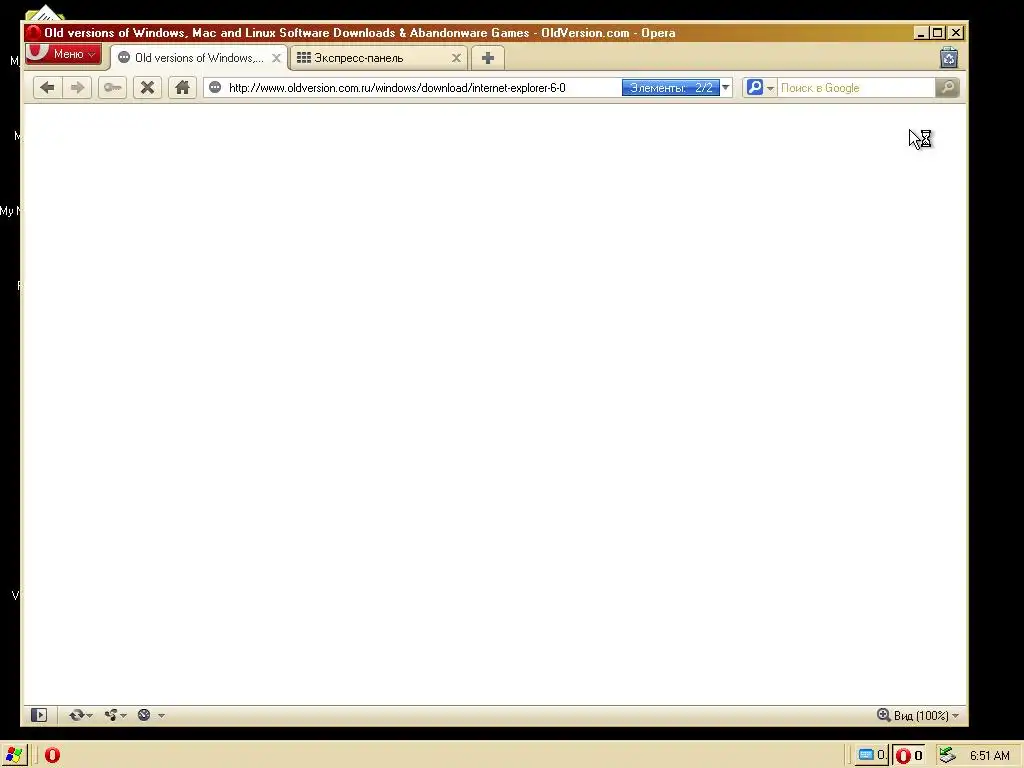Click the Opera logo in title bar

(34, 33)
